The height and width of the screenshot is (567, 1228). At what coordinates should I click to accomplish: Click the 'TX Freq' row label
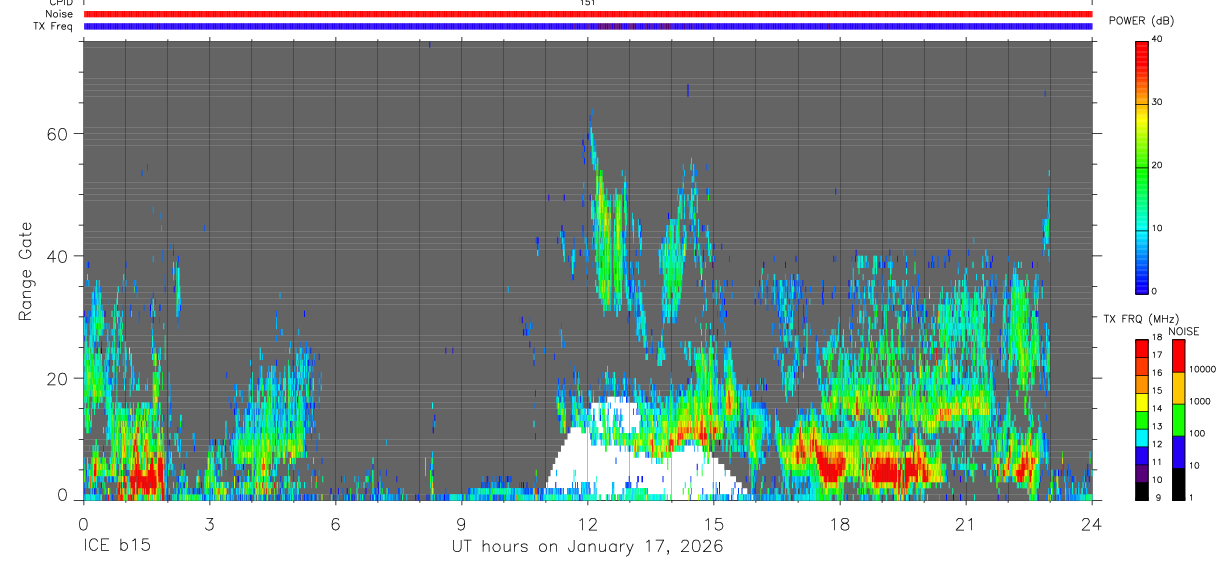point(53,27)
